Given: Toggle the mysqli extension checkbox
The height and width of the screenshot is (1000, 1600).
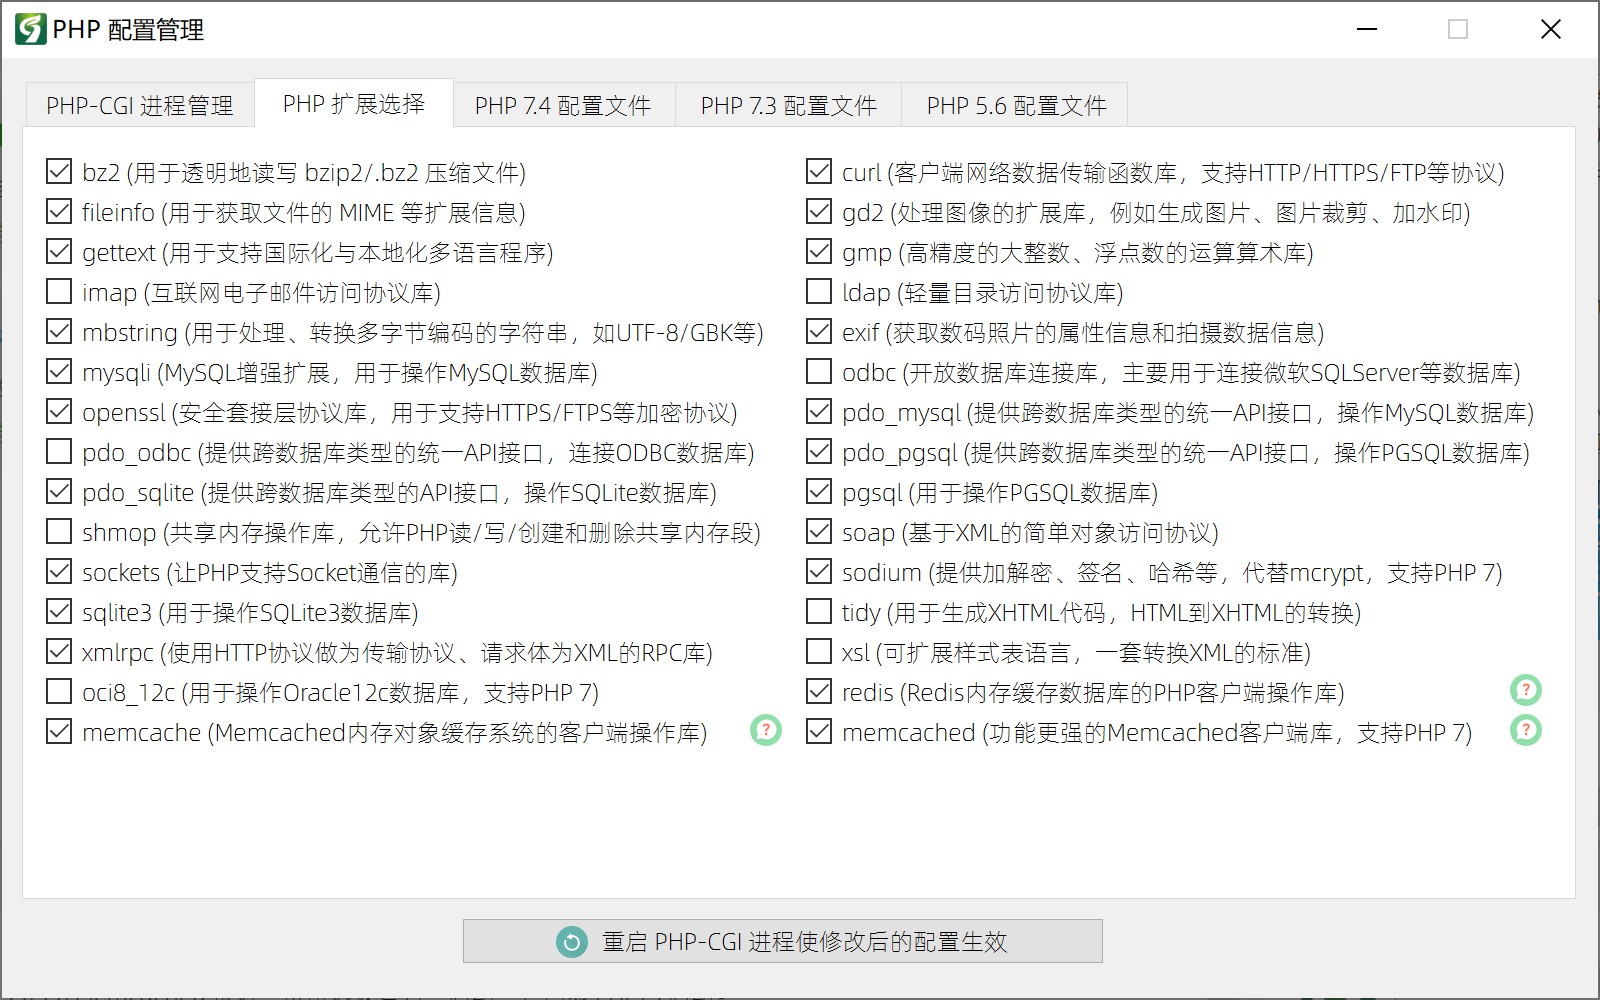Looking at the screenshot, I should tap(59, 372).
